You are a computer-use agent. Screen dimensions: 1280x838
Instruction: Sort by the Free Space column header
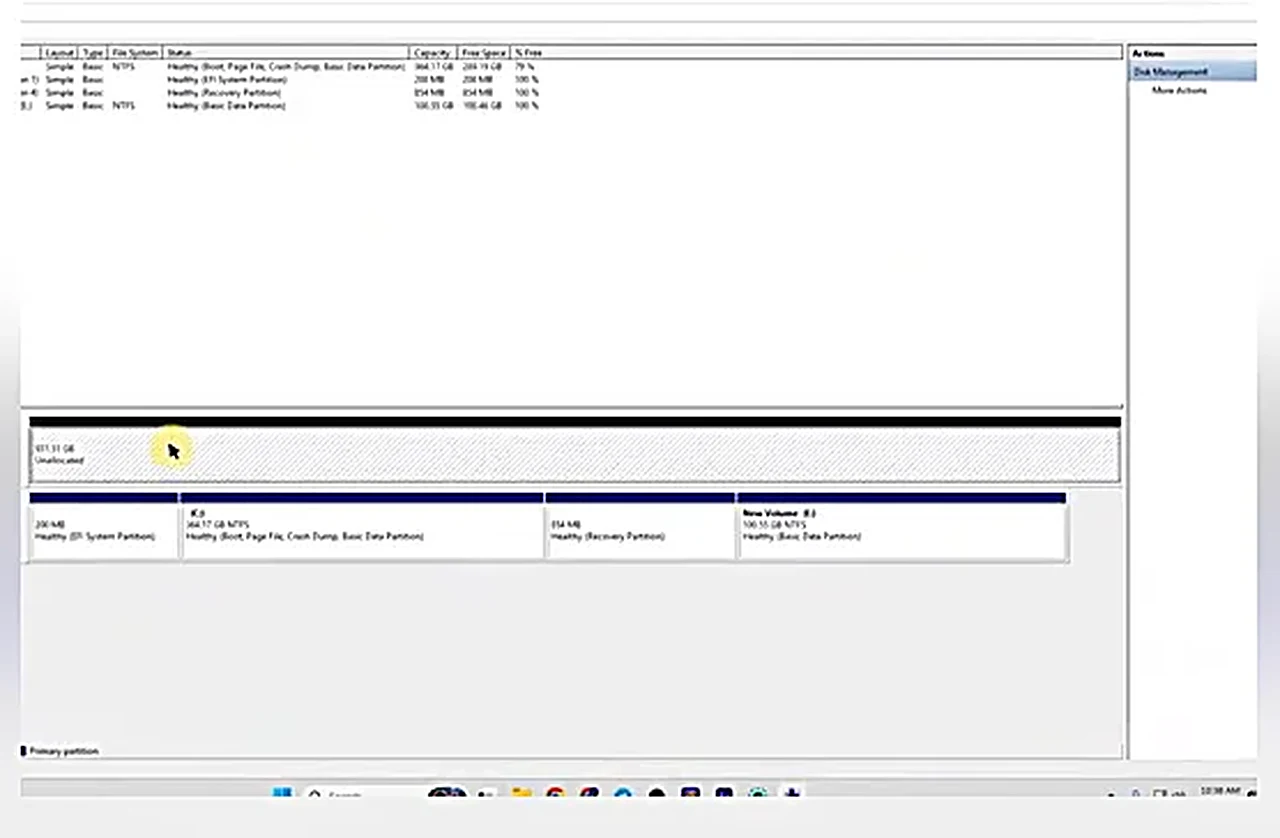[484, 52]
